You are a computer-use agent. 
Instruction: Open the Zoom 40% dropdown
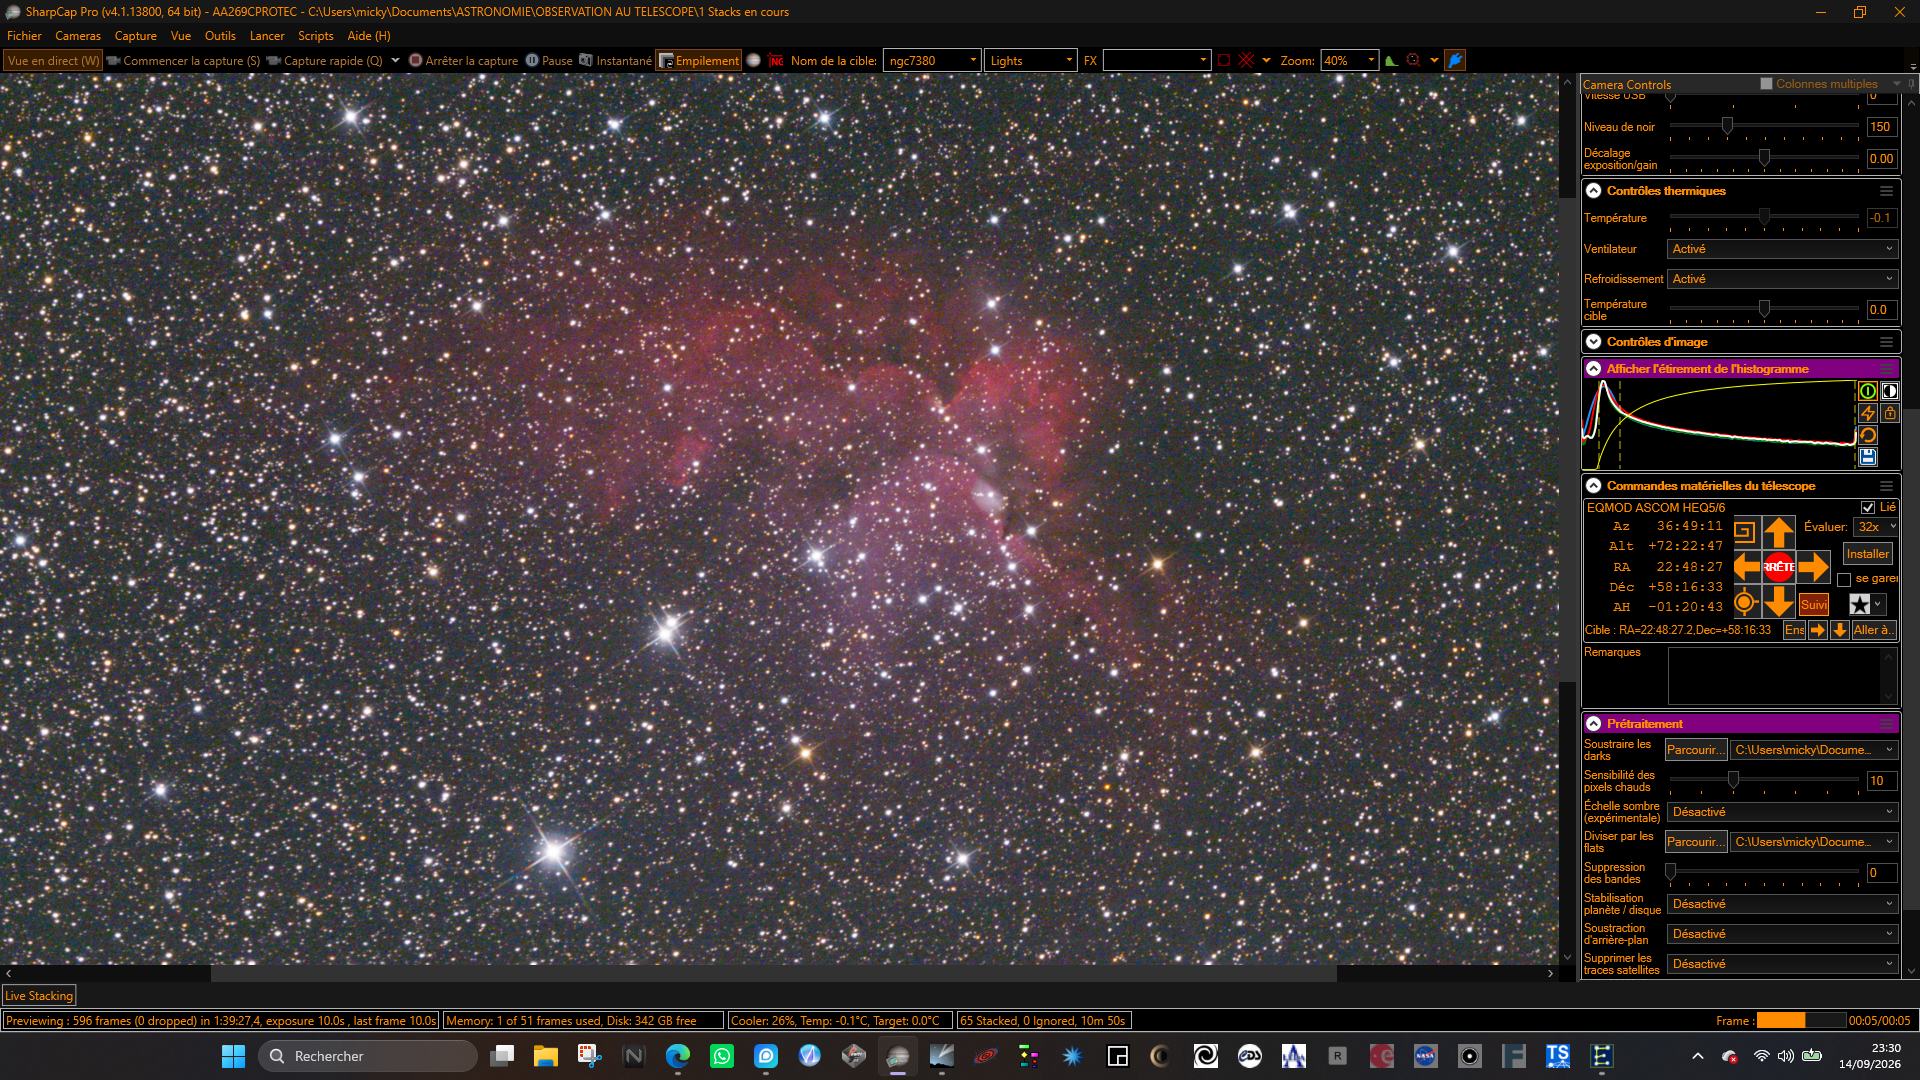(x=1349, y=61)
